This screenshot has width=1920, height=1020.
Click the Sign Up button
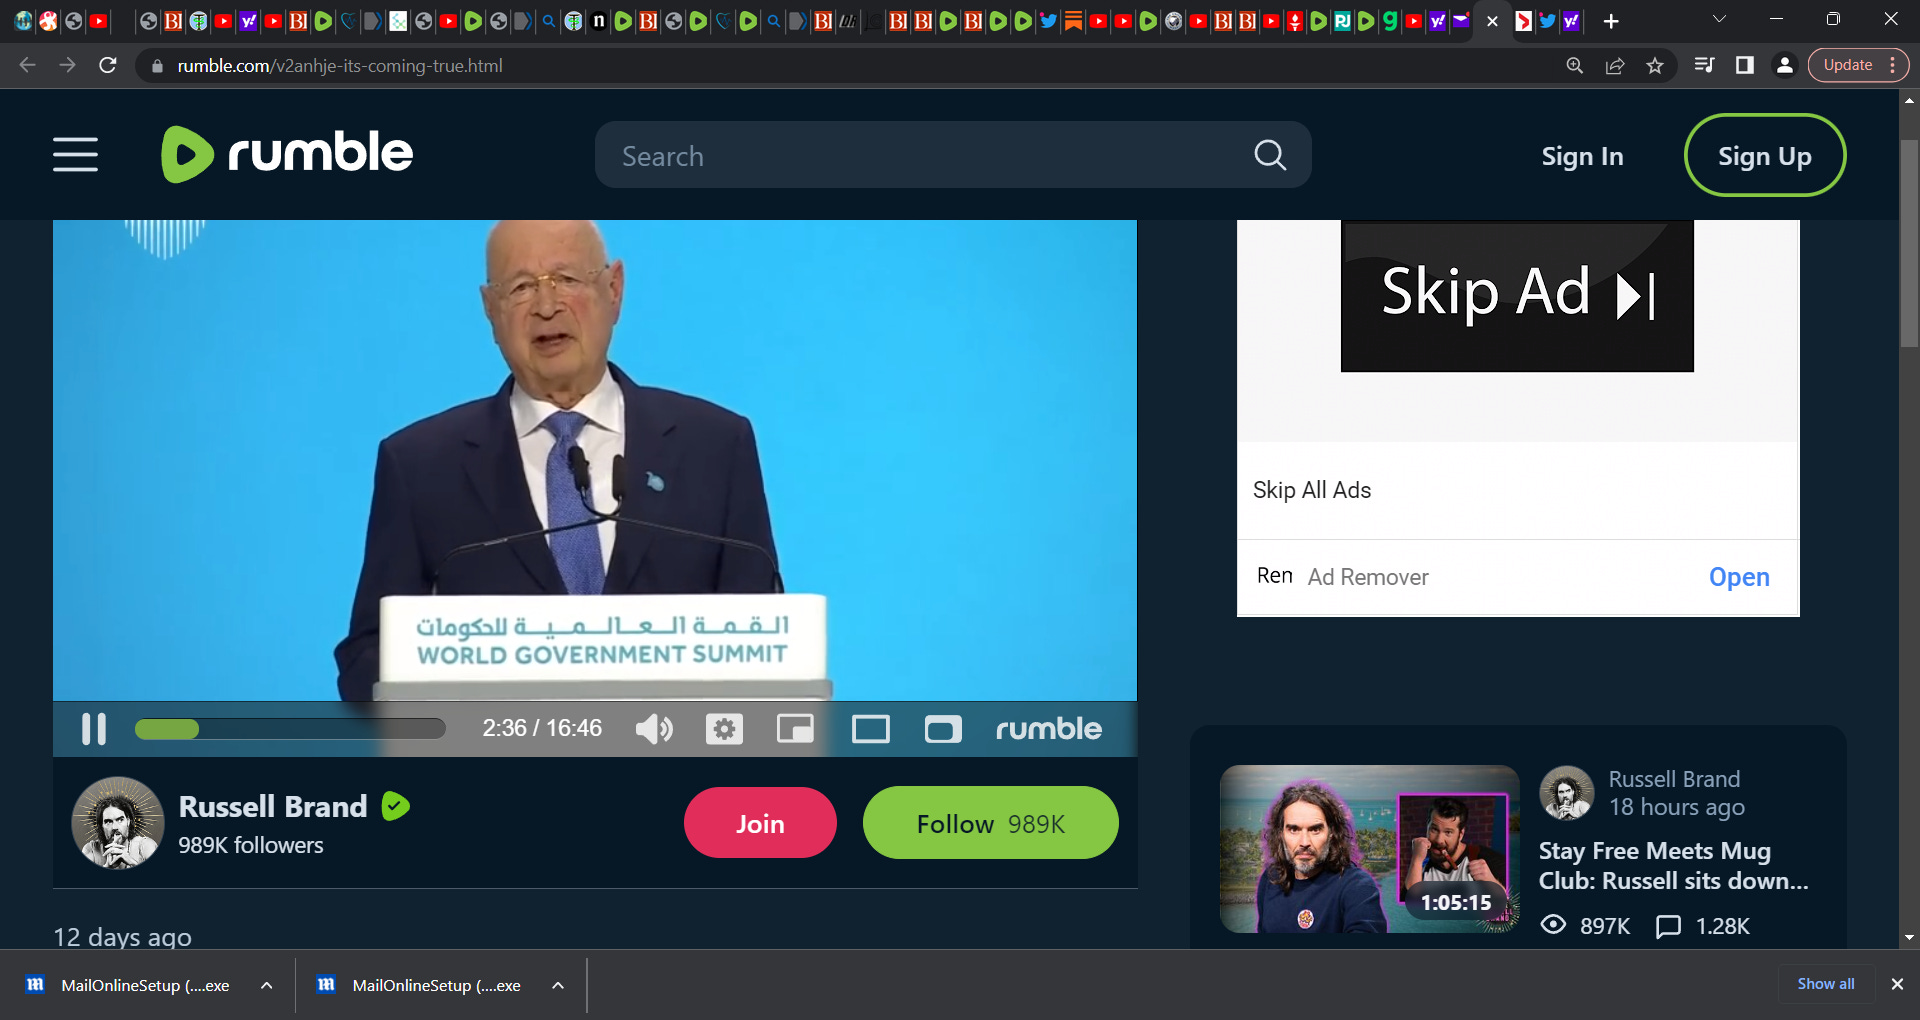(x=1765, y=155)
